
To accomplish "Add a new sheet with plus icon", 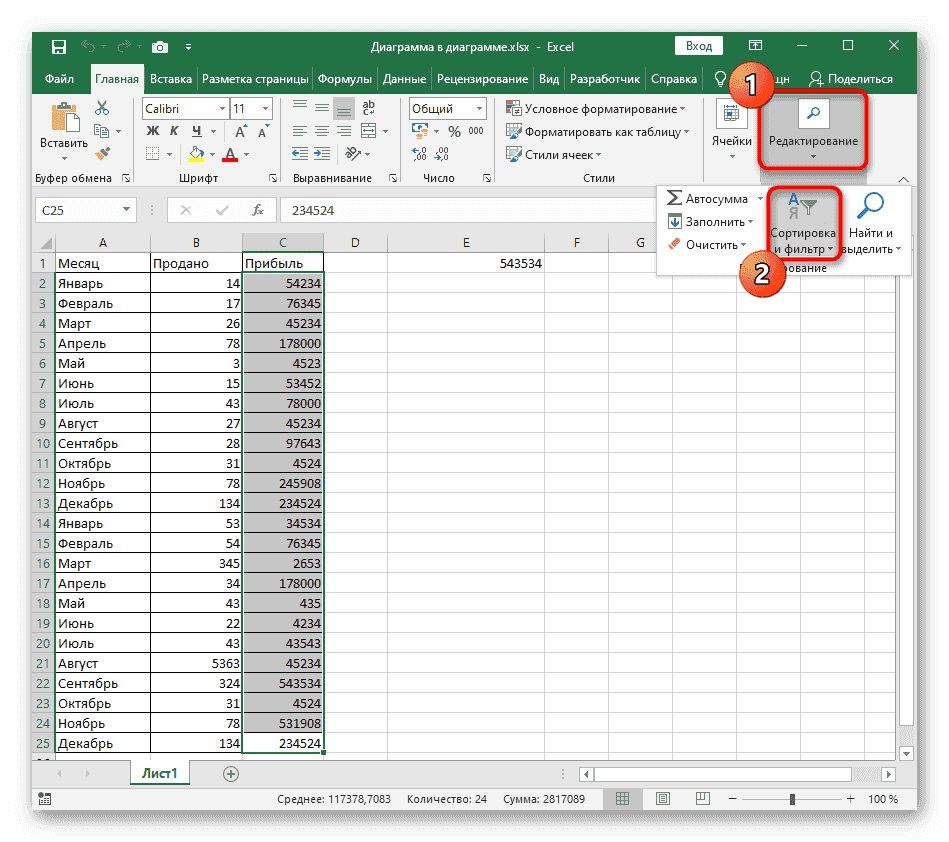I will coord(231,773).
